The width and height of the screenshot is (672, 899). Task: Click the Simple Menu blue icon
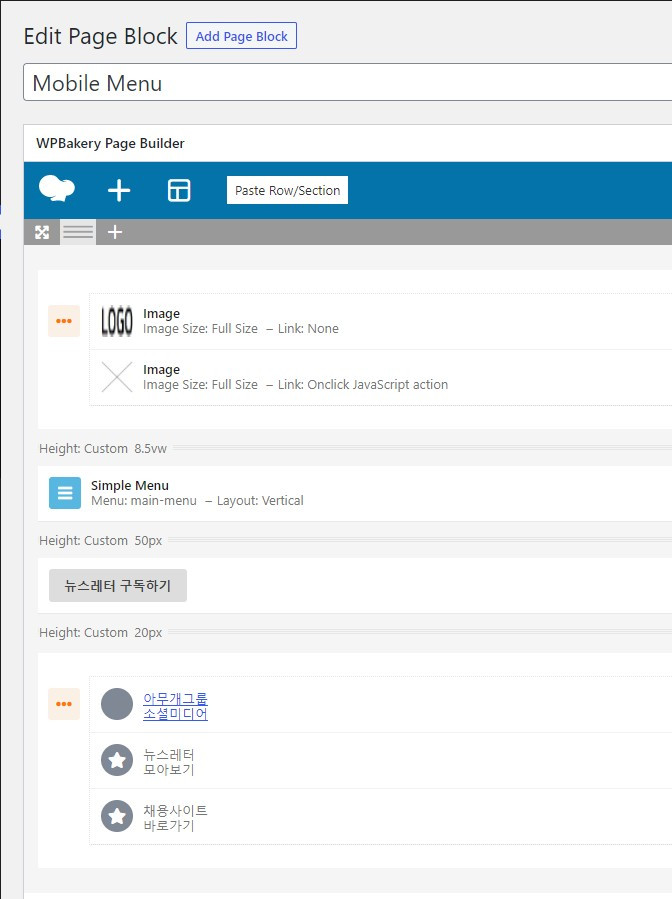coord(65,493)
